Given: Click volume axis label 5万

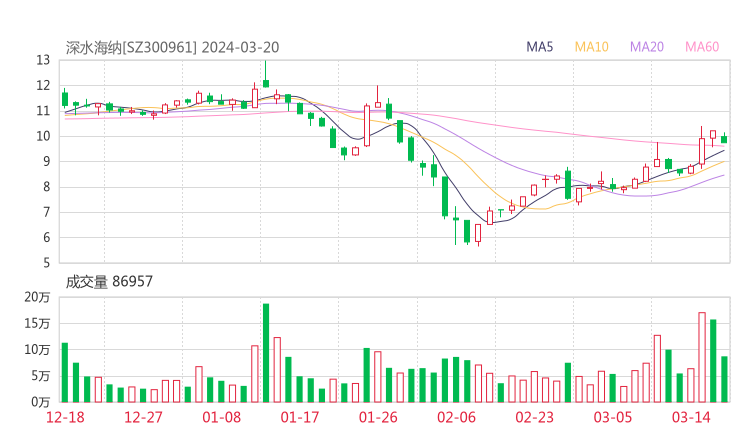Looking at the screenshot, I should tap(41, 376).
